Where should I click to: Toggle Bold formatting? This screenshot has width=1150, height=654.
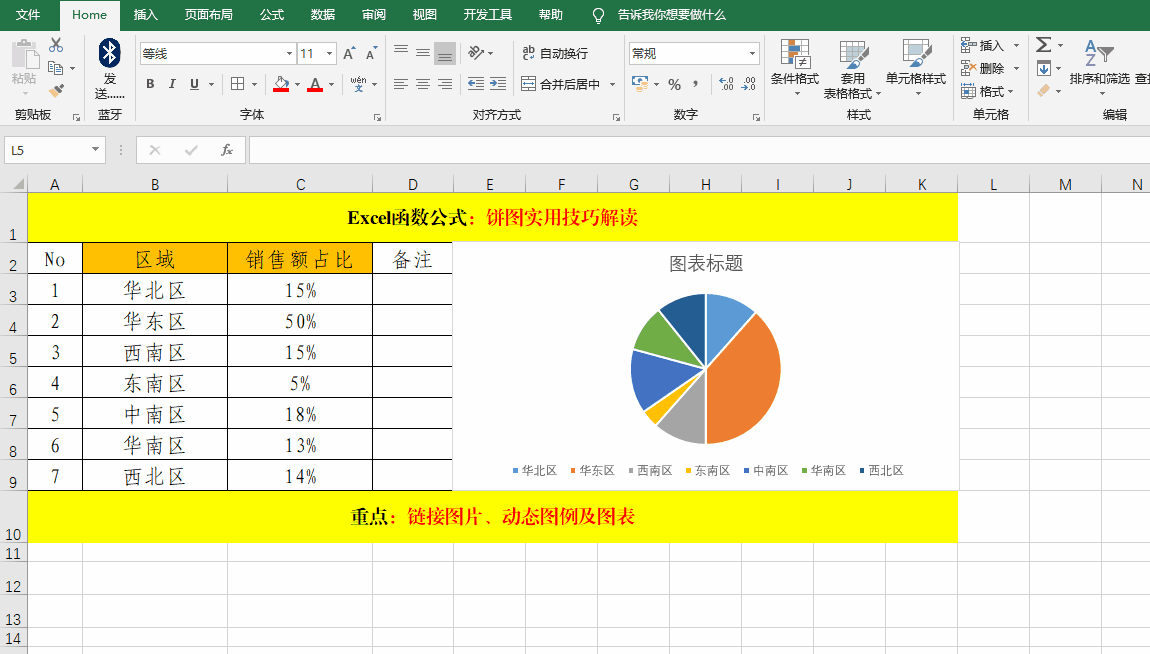click(150, 84)
